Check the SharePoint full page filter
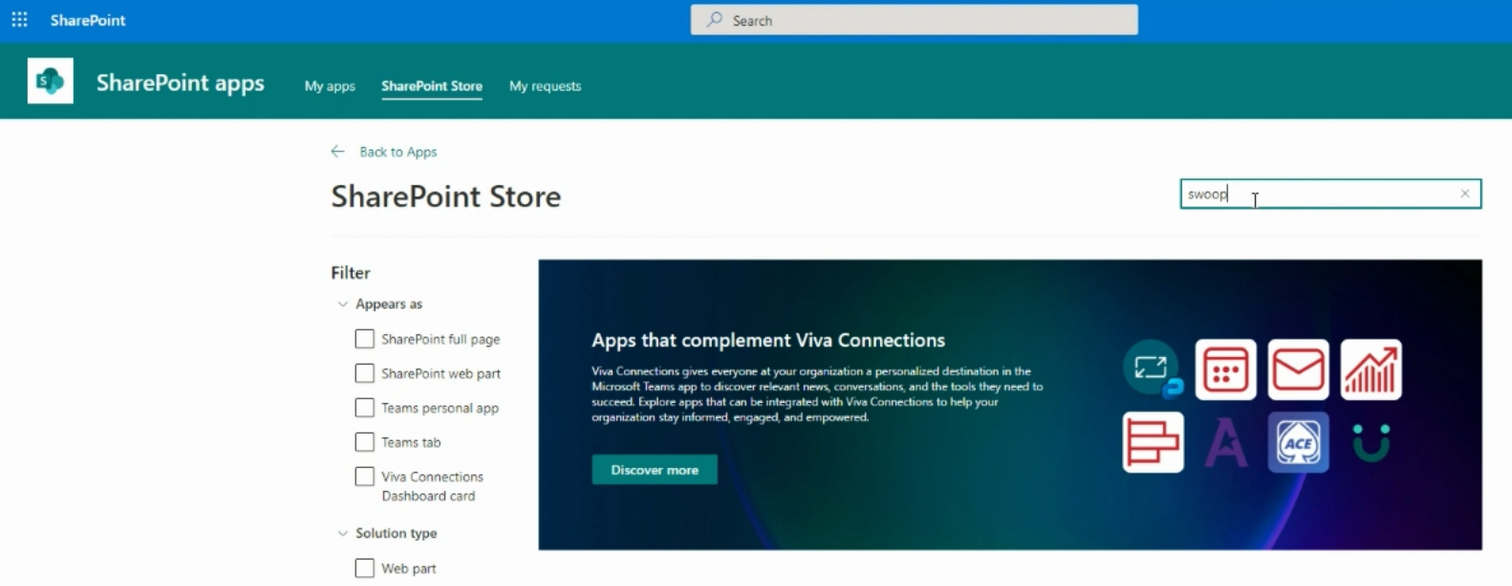1512x586 pixels. click(365, 339)
